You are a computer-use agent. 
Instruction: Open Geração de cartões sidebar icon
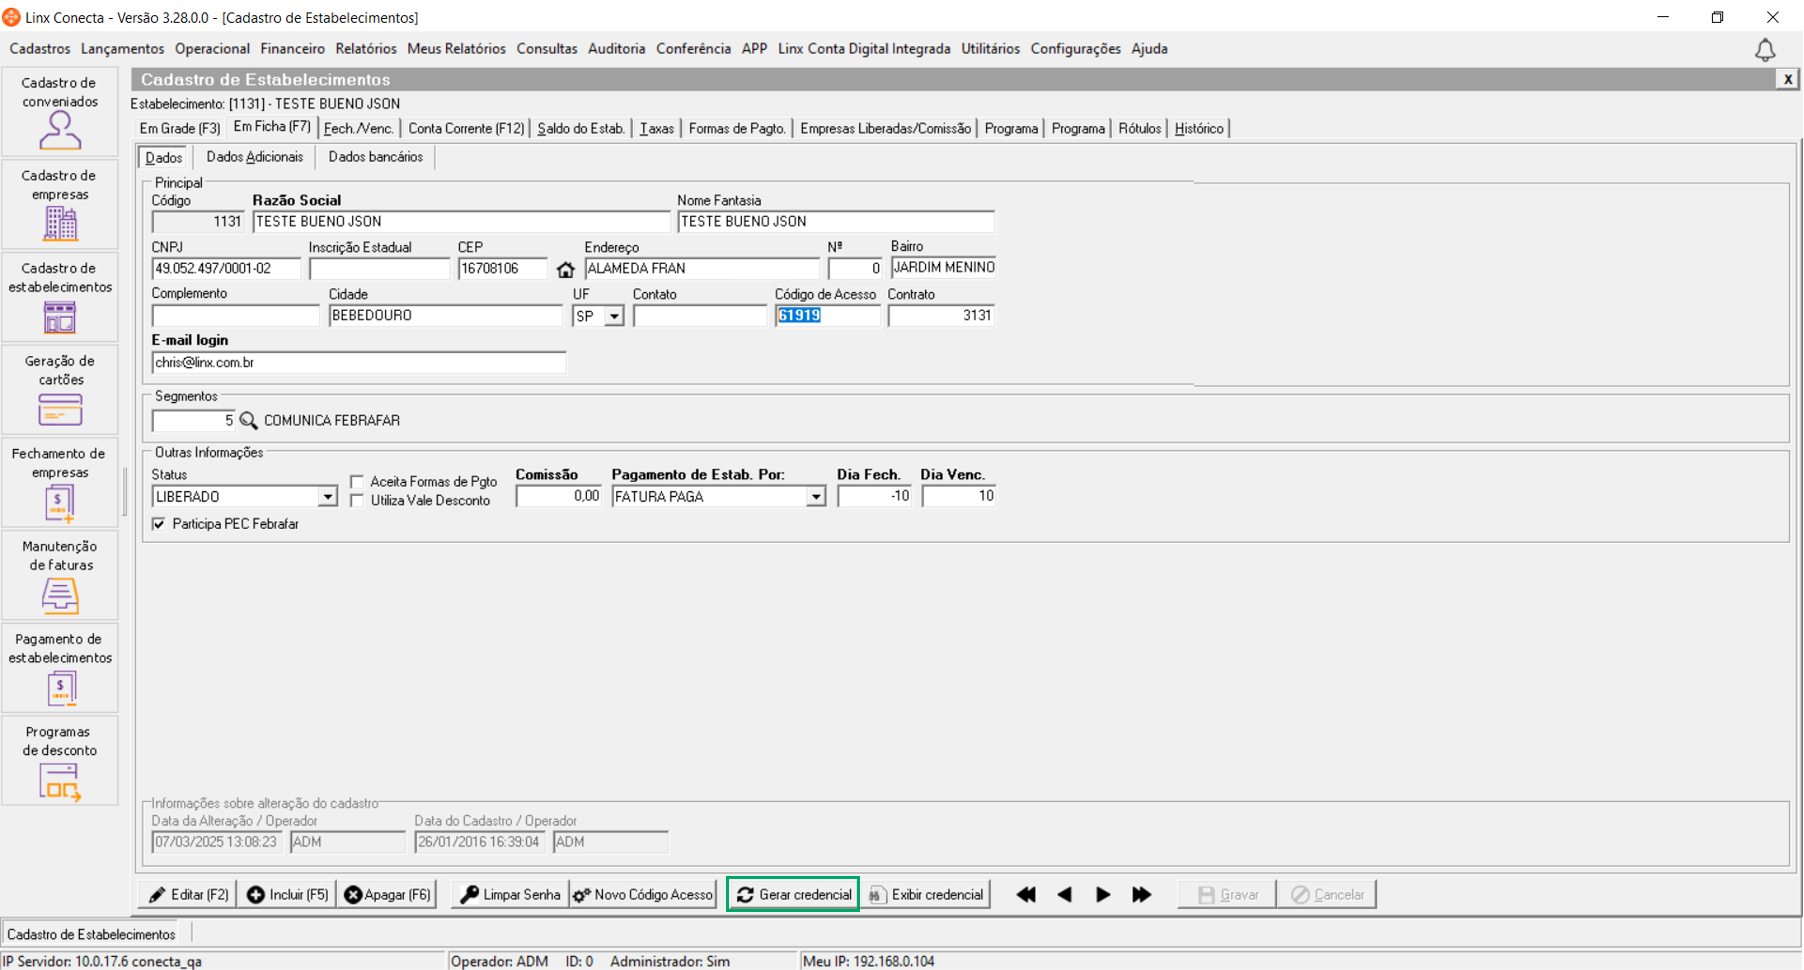coord(60,391)
